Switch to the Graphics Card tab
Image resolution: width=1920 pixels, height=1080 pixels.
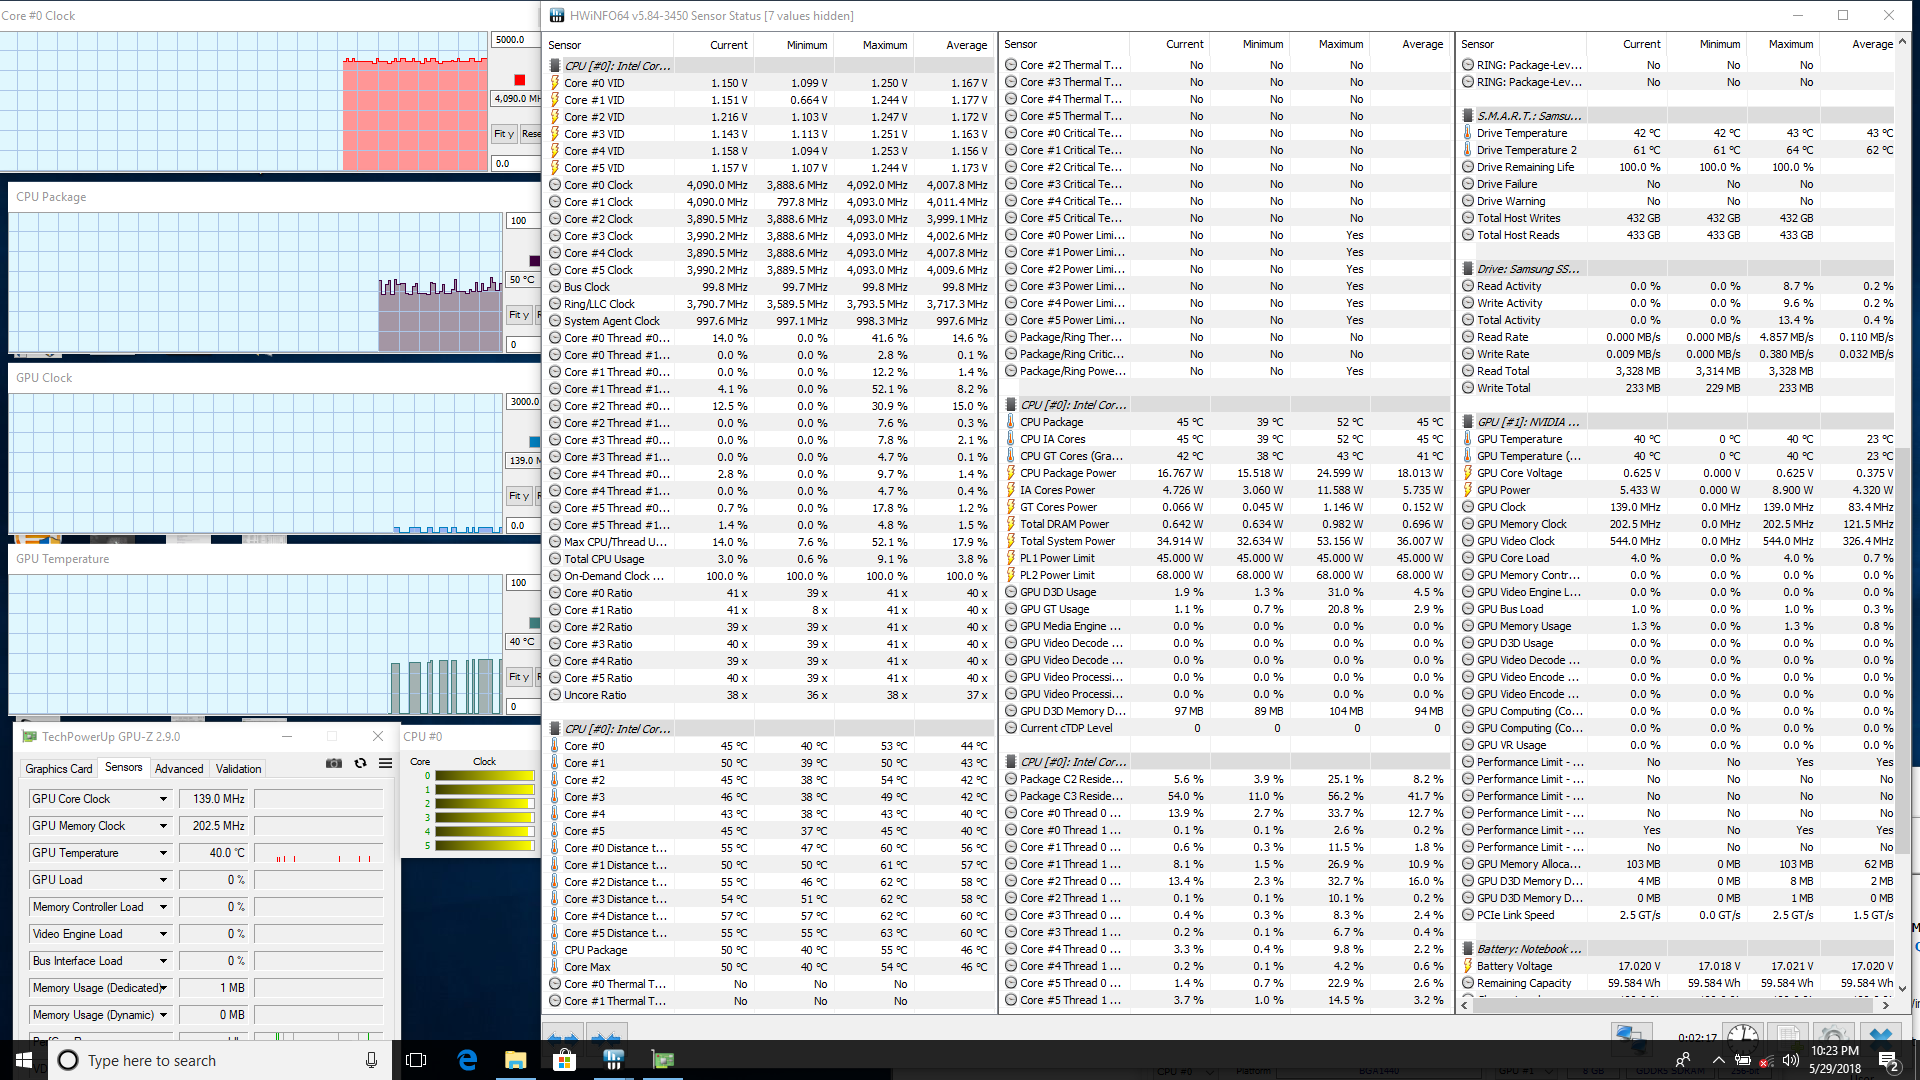59,769
